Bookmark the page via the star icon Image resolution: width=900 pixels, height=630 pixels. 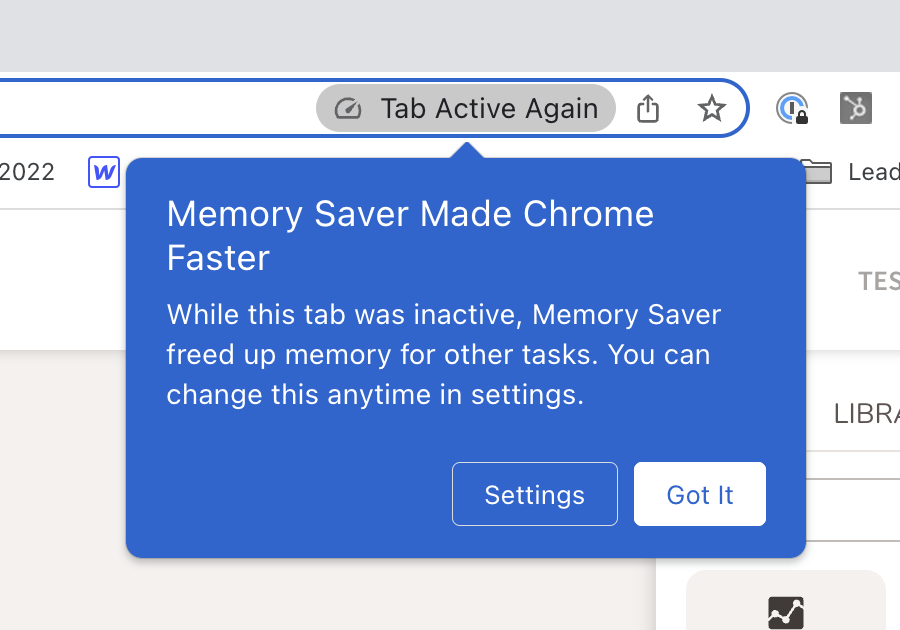(712, 108)
